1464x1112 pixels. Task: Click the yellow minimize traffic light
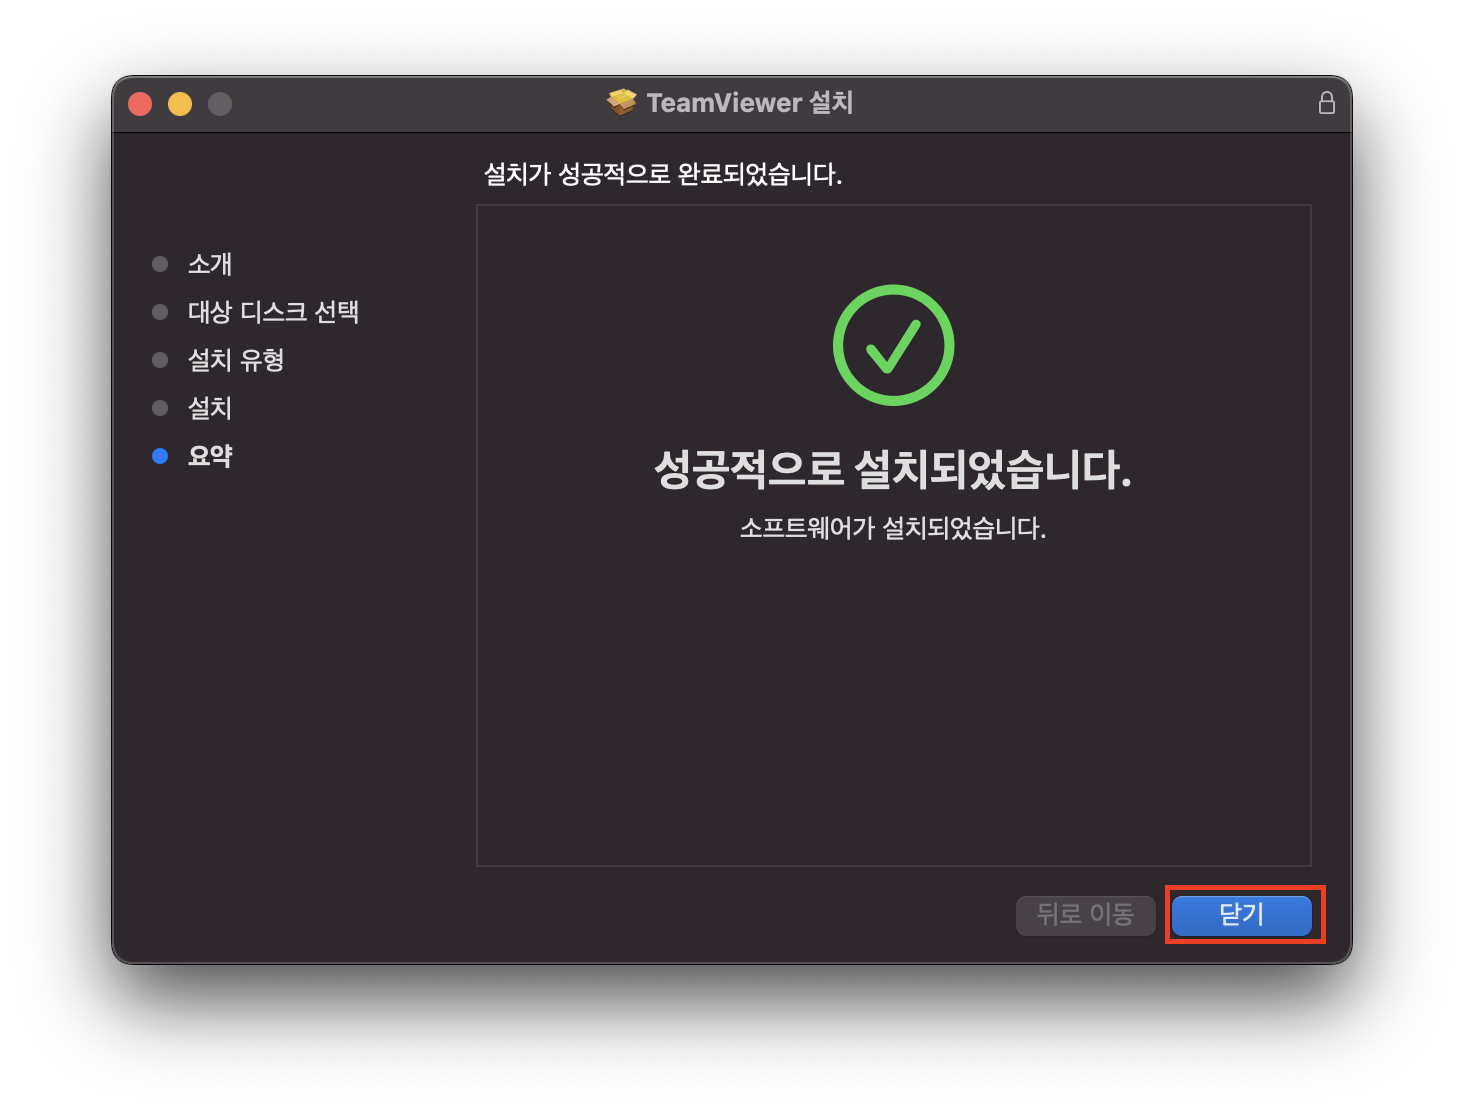[x=179, y=103]
